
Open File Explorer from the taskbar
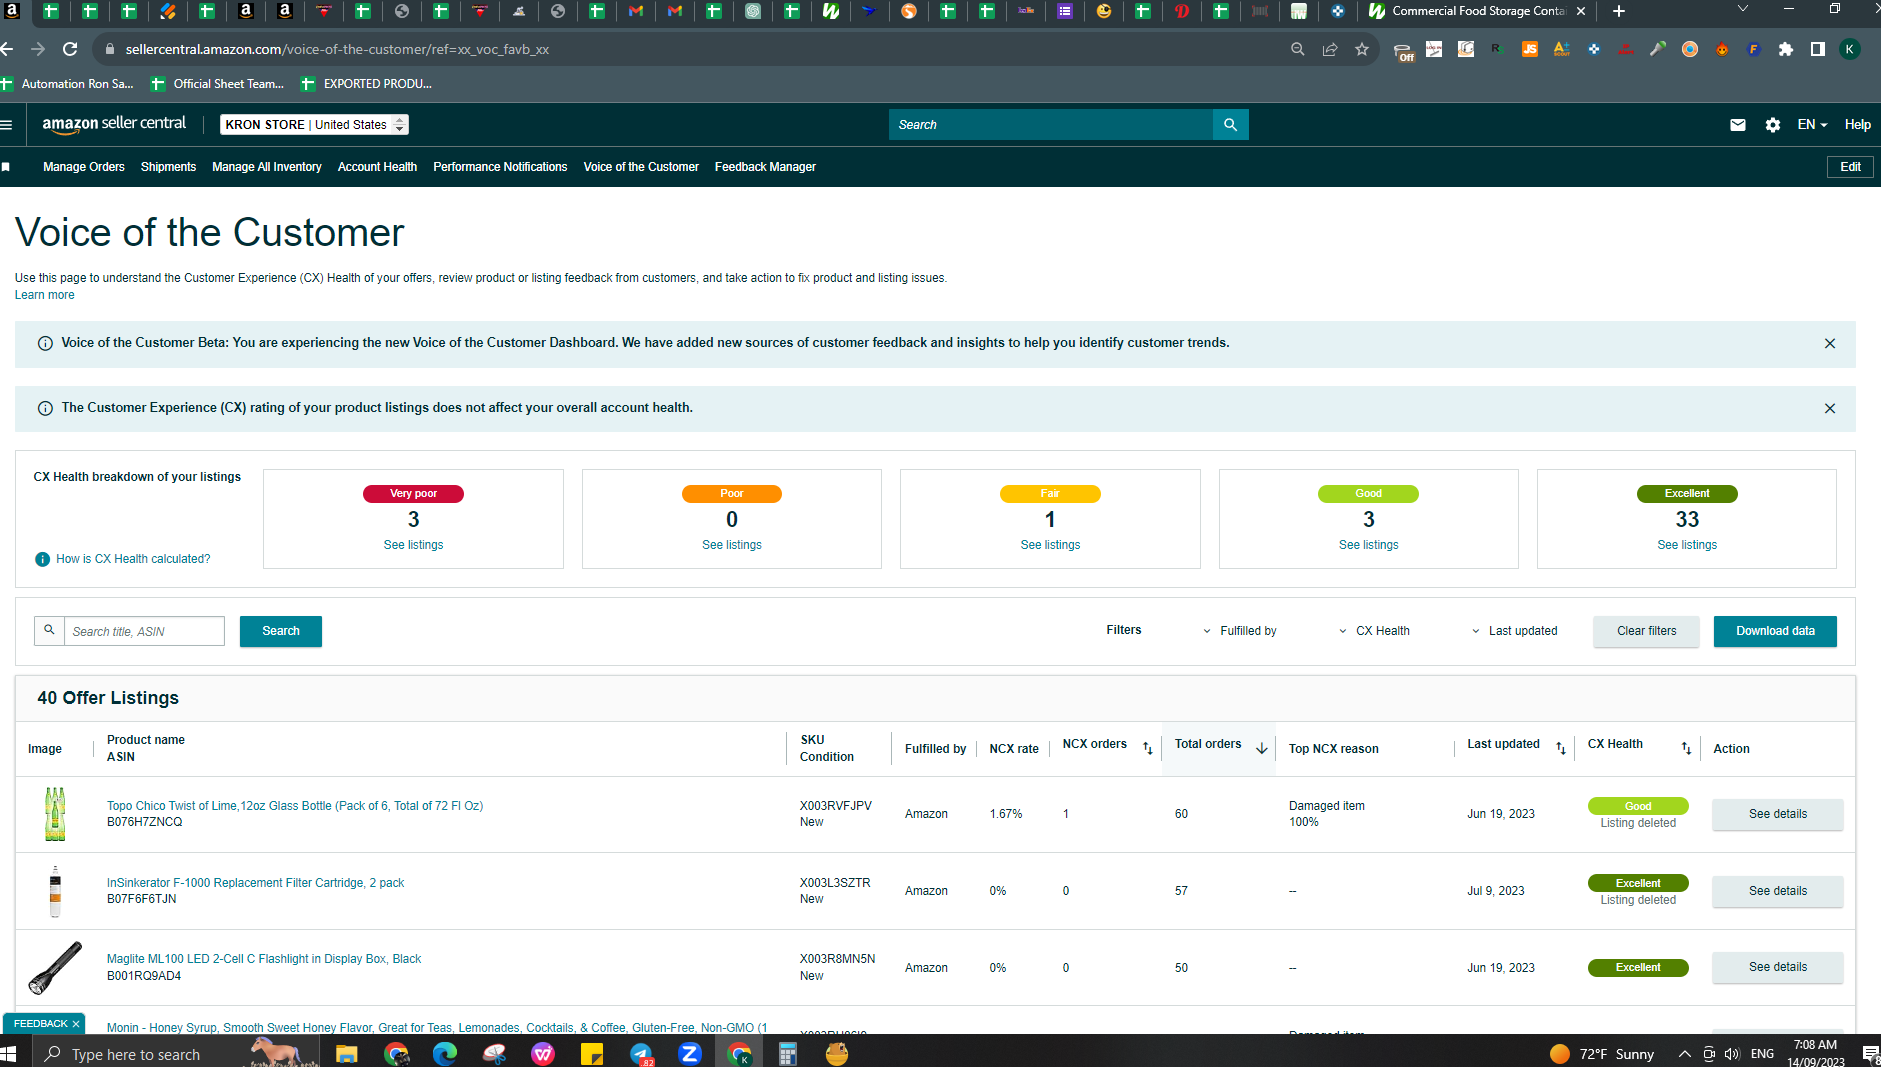coord(346,1053)
